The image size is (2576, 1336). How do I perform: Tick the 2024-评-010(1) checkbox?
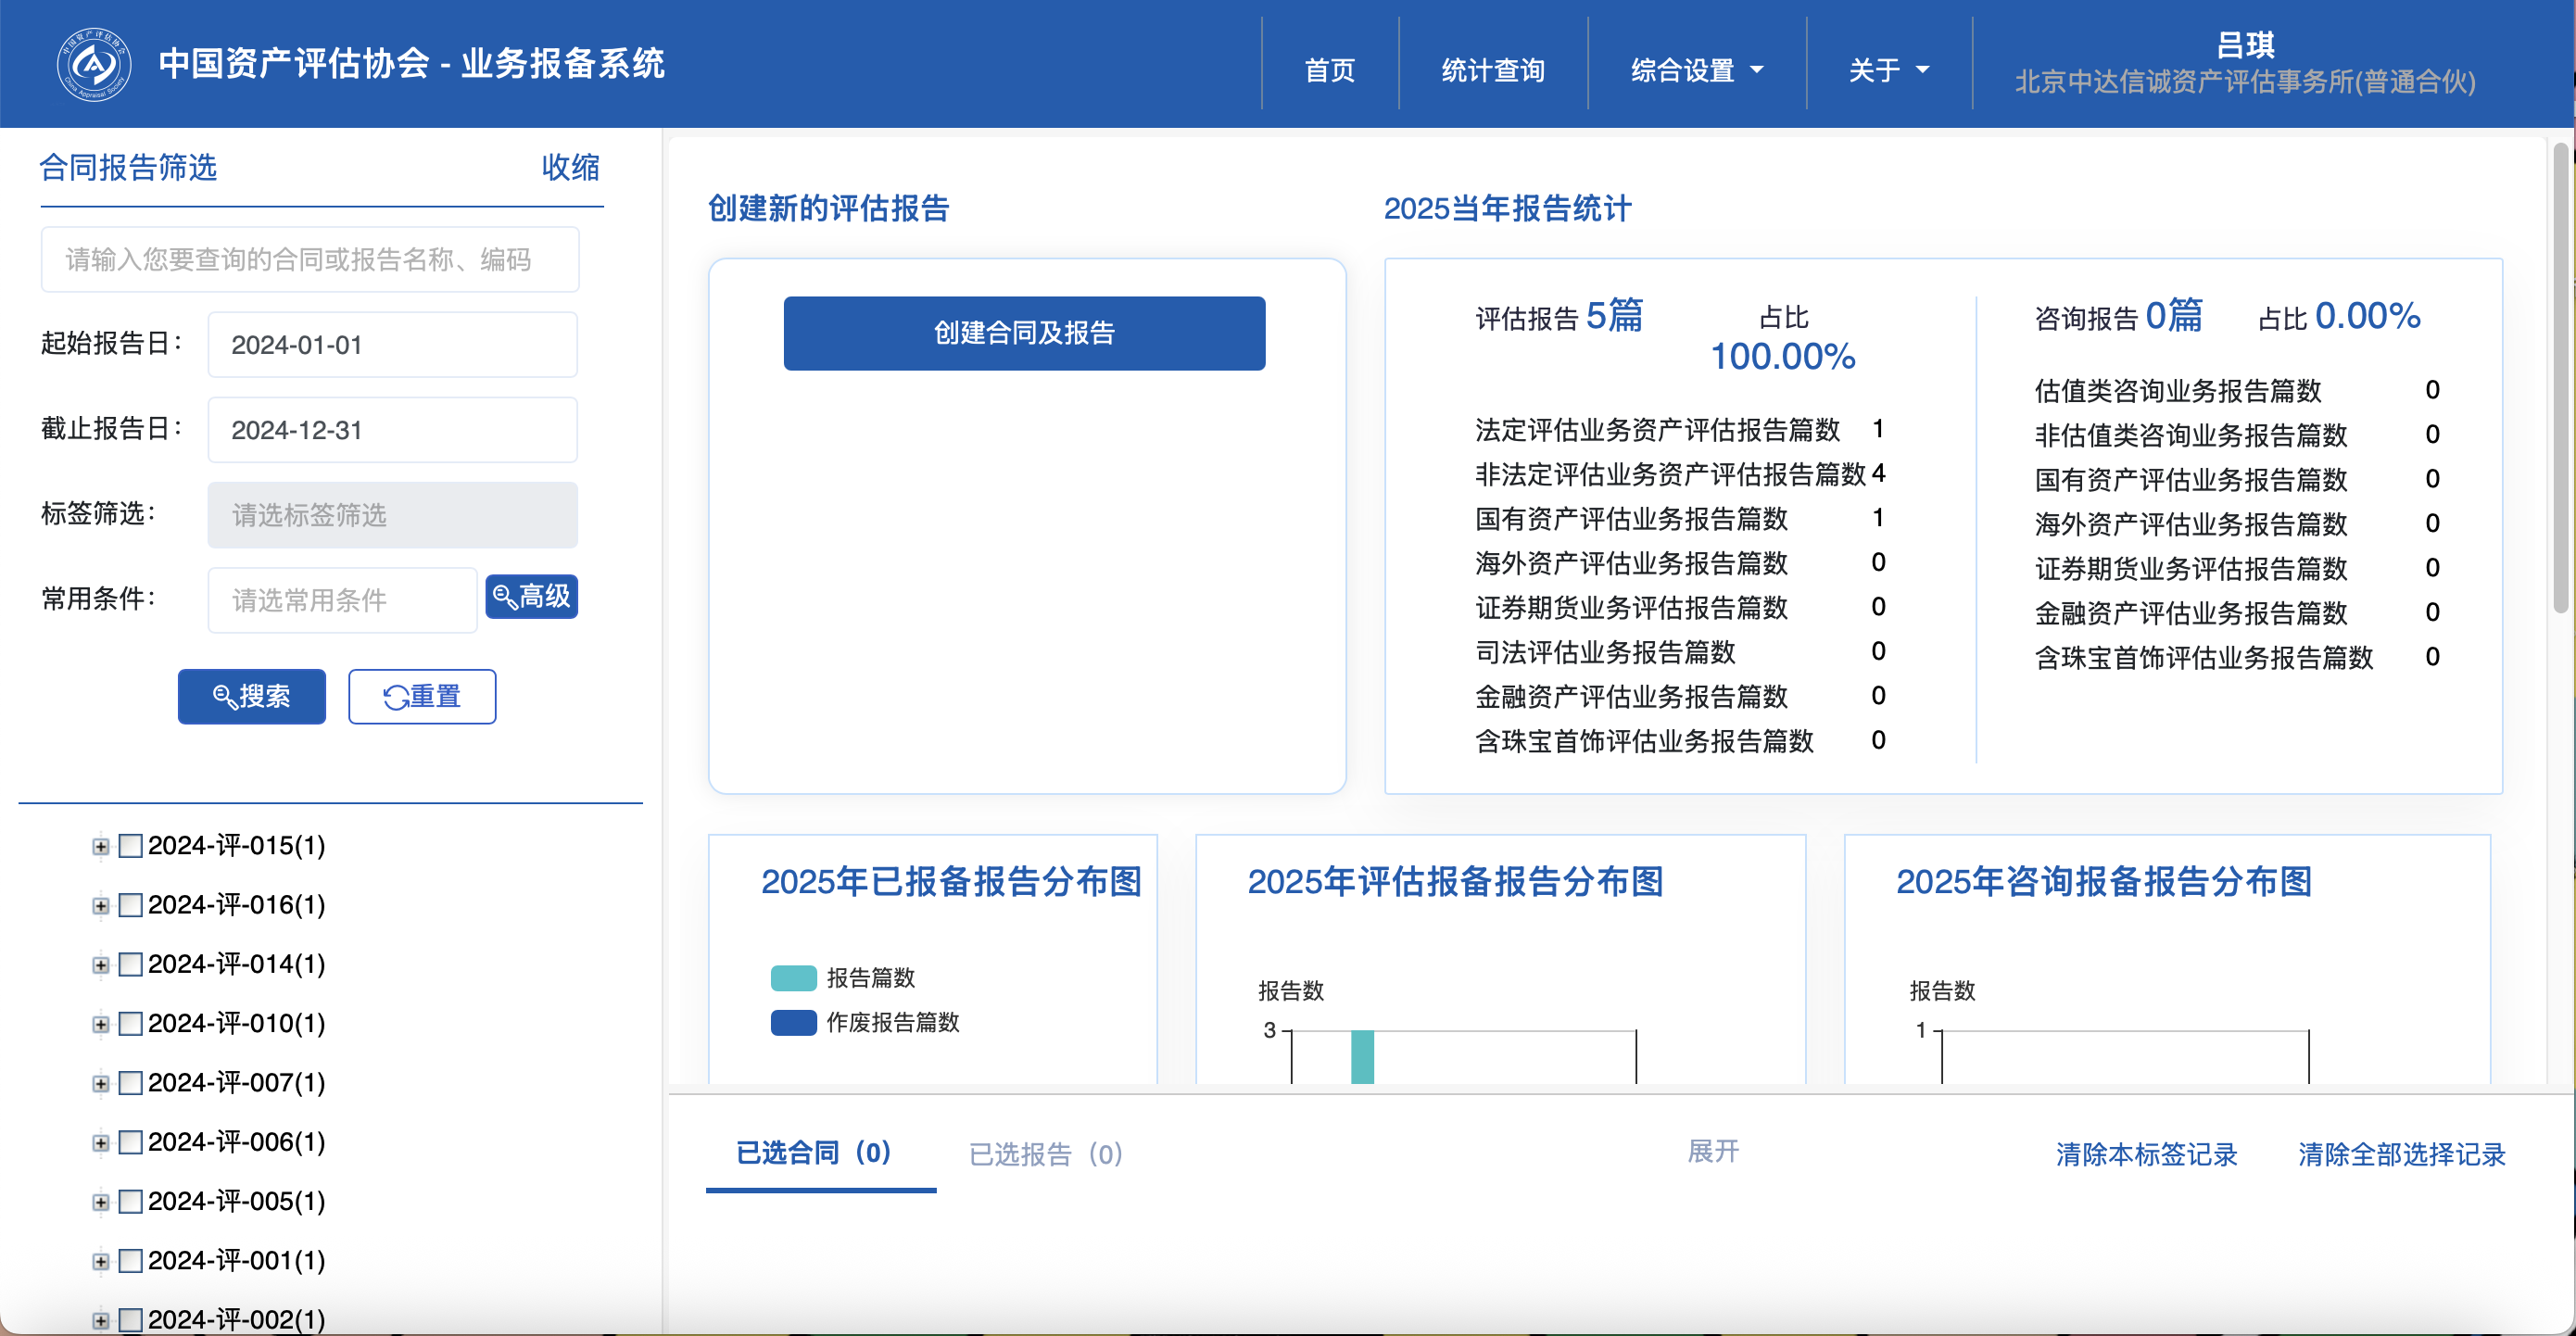tap(131, 1024)
